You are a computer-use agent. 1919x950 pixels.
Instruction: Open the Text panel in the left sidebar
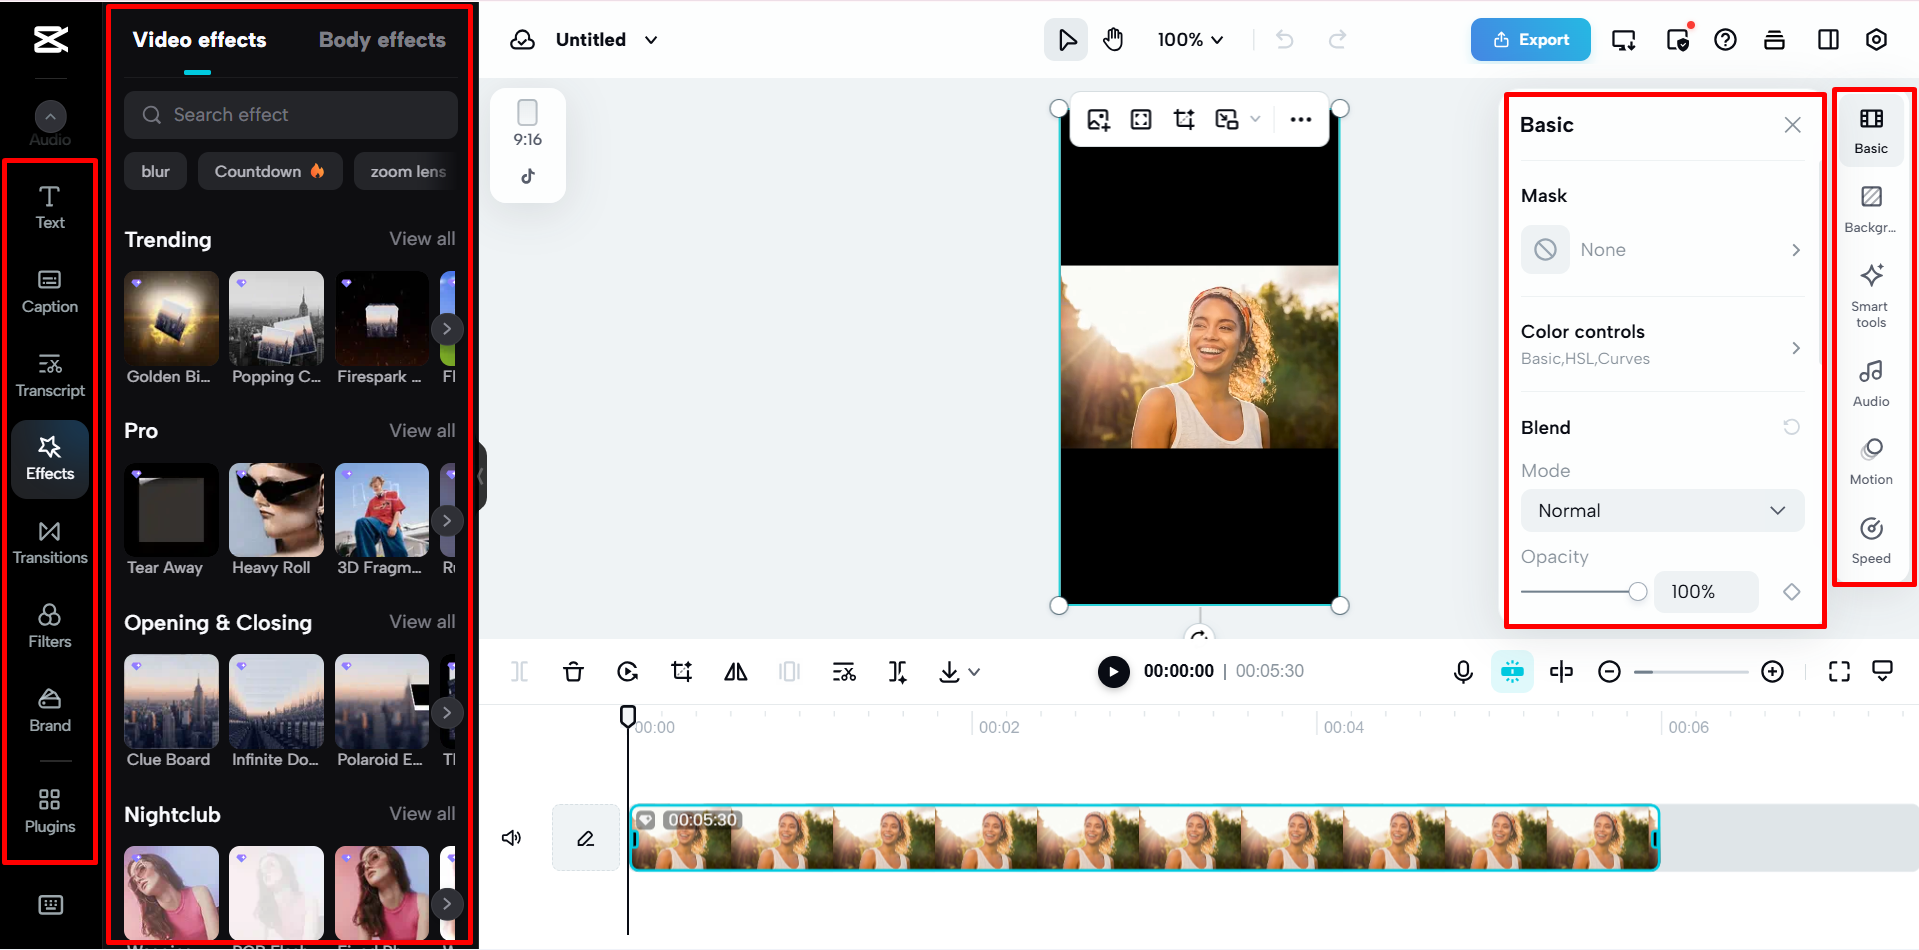pyautogui.click(x=49, y=207)
